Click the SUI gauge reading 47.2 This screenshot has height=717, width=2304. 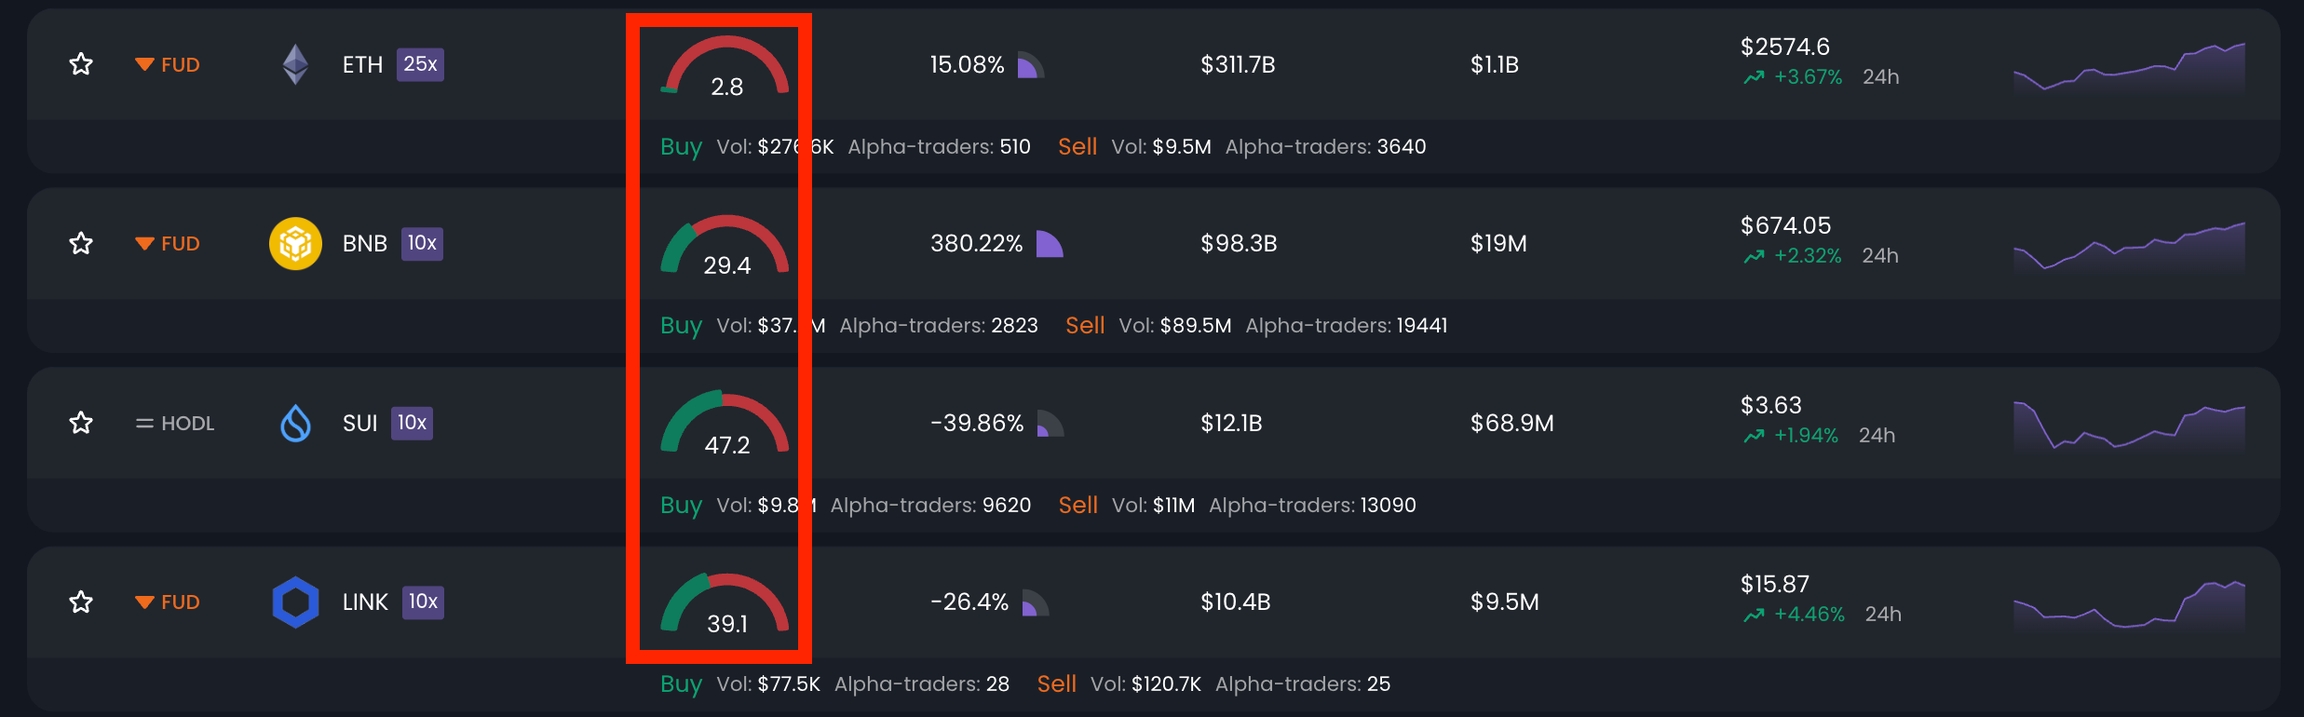[726, 426]
